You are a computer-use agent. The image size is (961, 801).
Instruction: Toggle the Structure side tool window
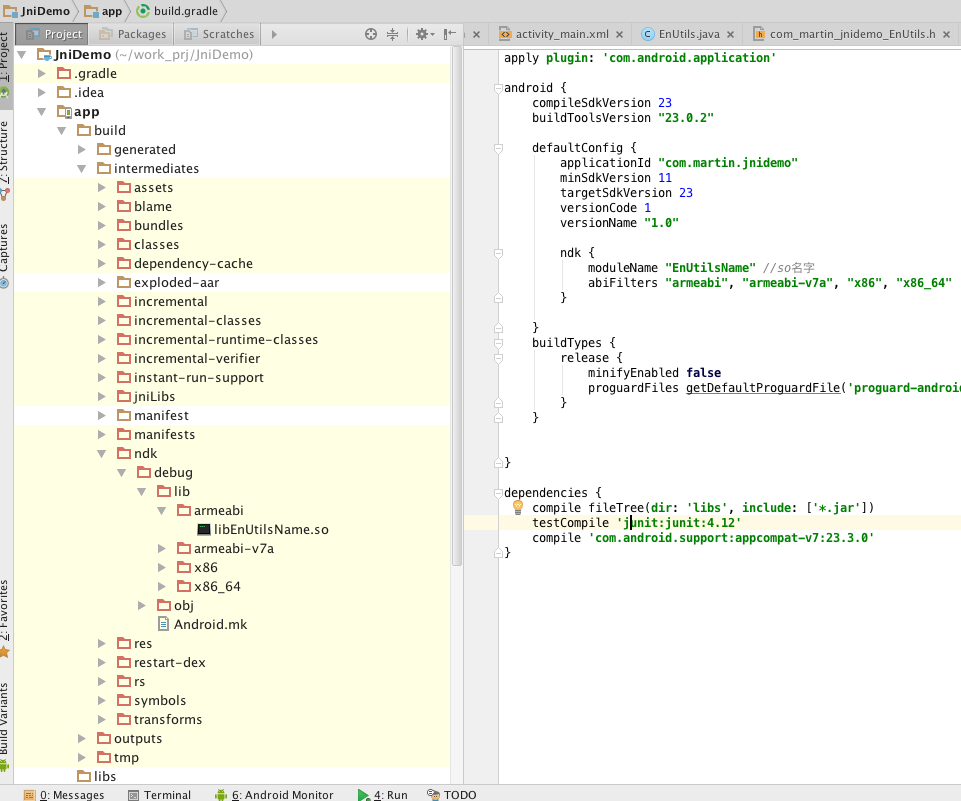[6, 150]
